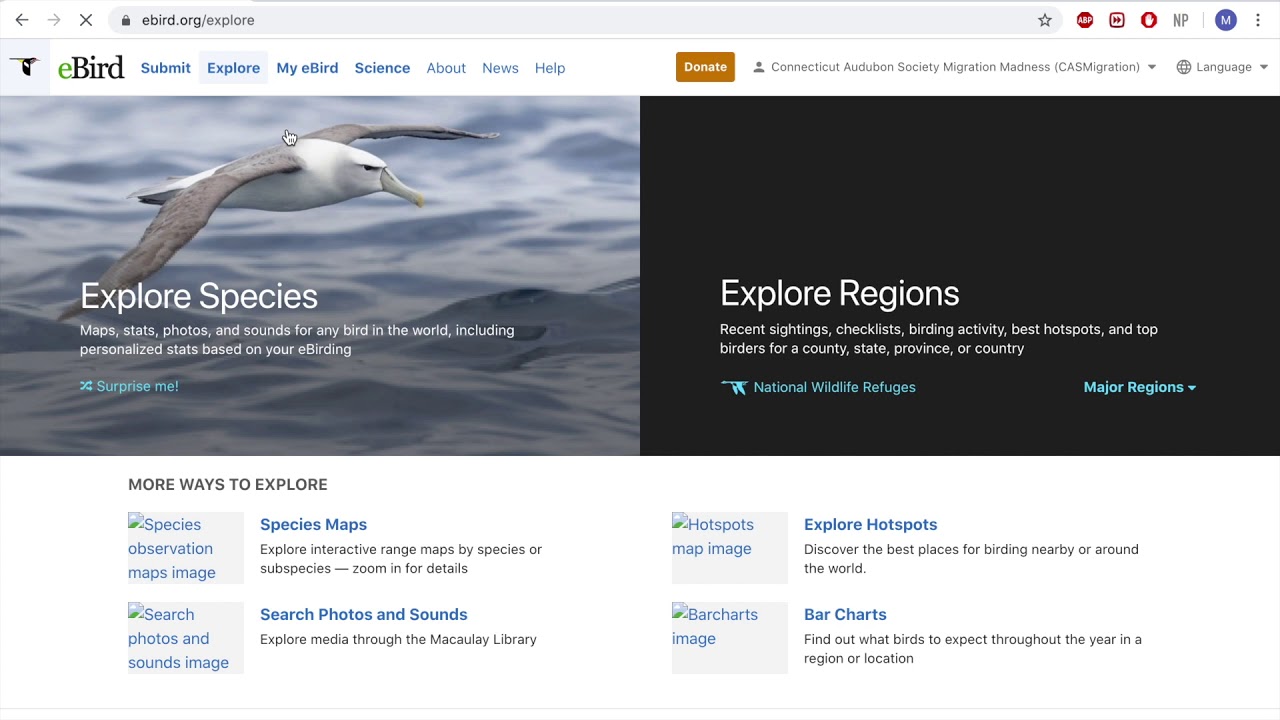Click the Hotspots map image thumbnail
Image resolution: width=1280 pixels, height=720 pixels.
coord(729,547)
